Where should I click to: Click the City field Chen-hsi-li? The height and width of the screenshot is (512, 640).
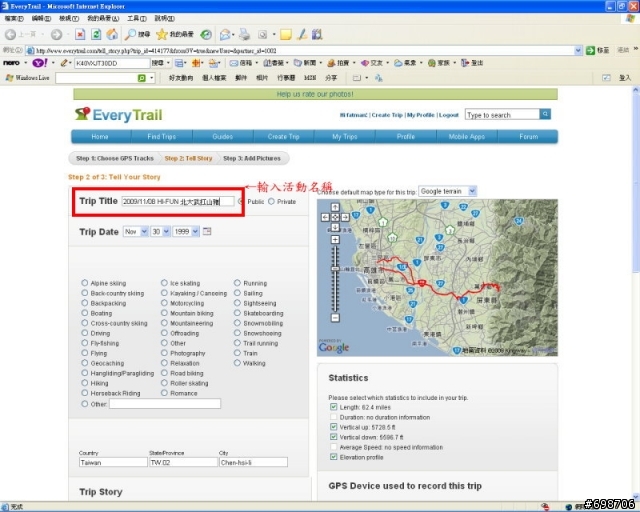click(253, 462)
